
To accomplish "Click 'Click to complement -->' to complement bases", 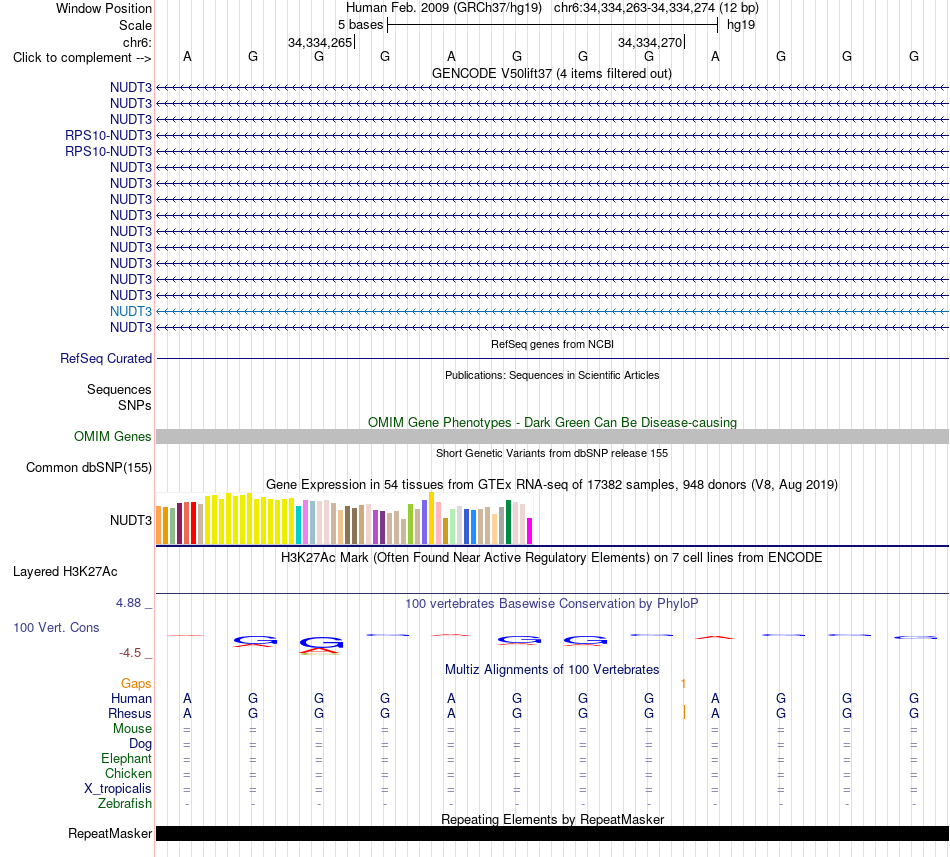I will (x=82, y=58).
